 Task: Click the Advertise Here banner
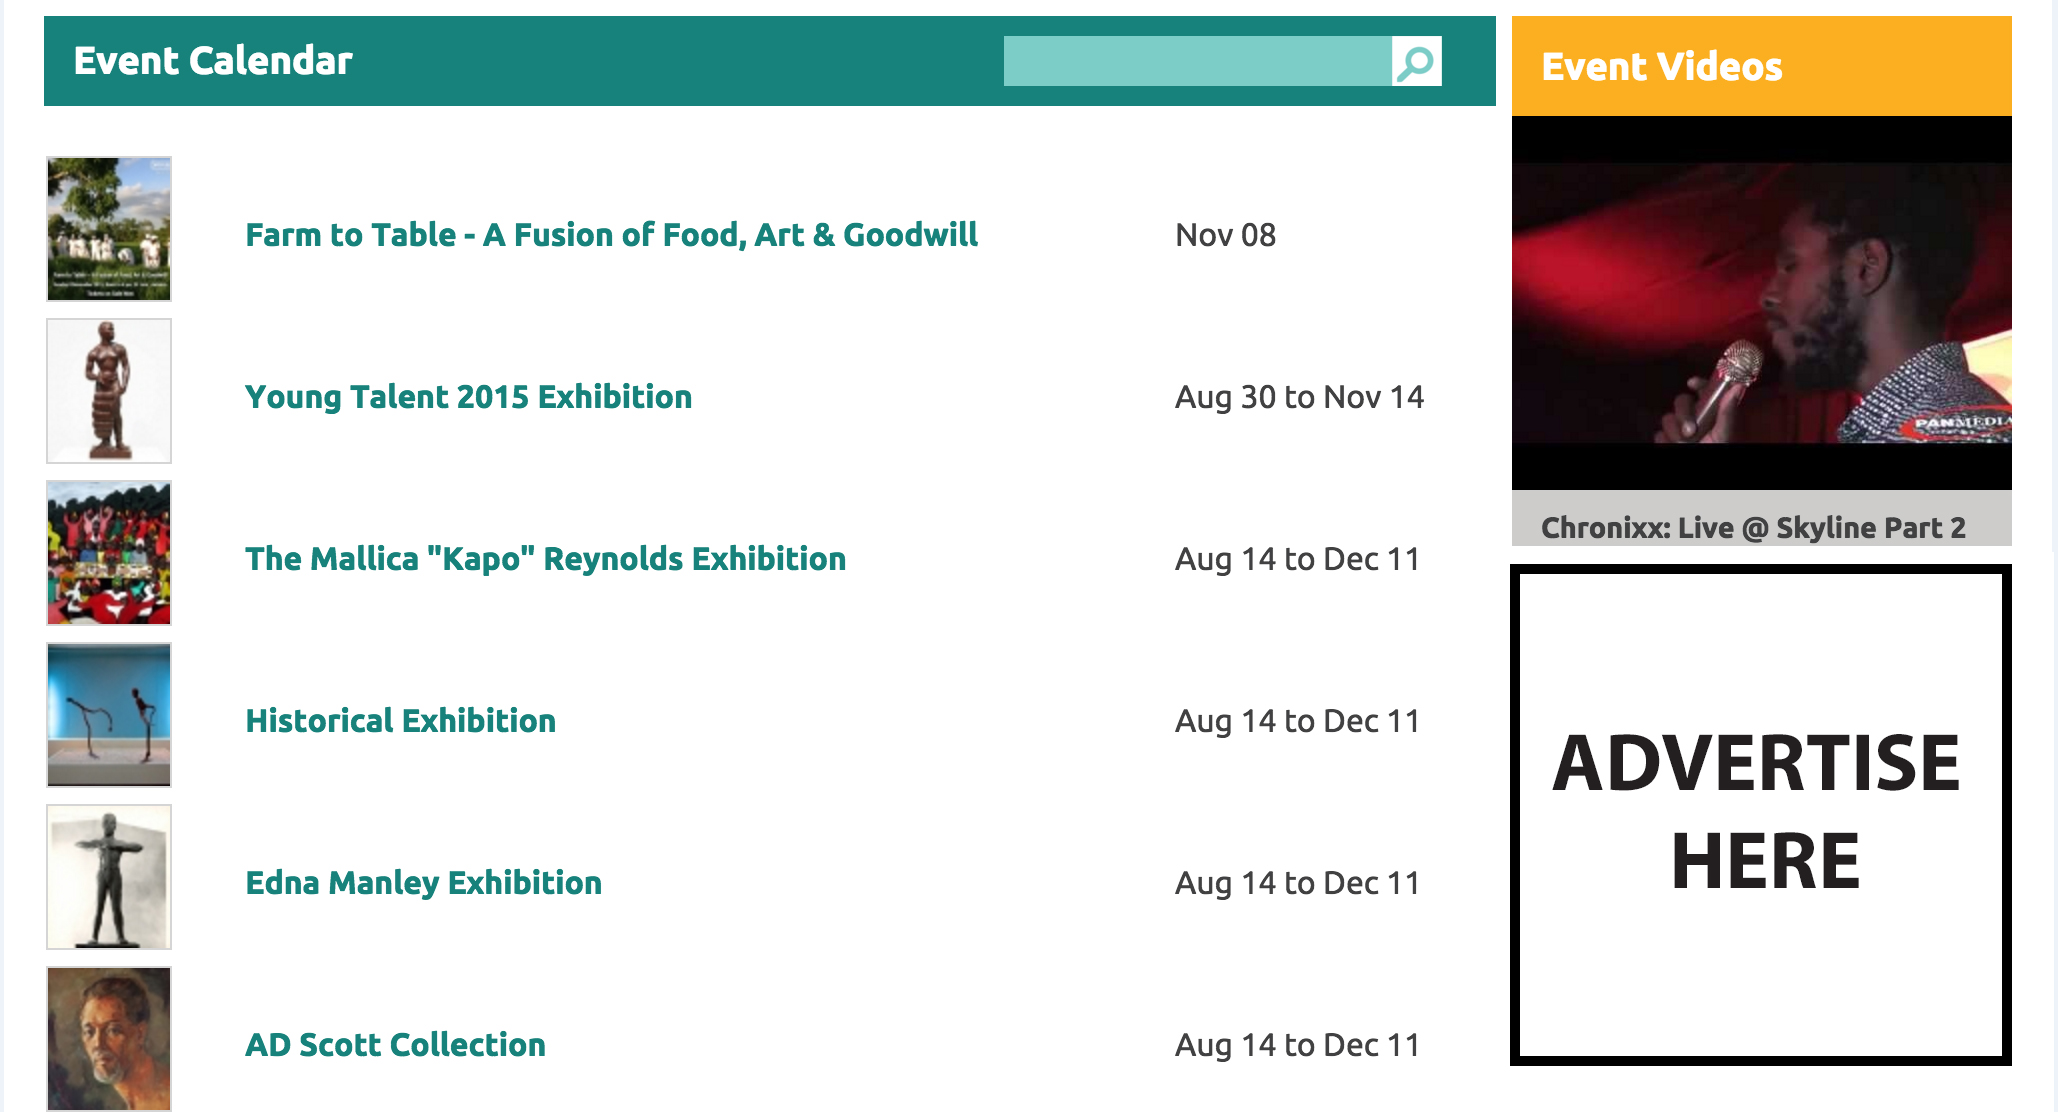click(1761, 815)
